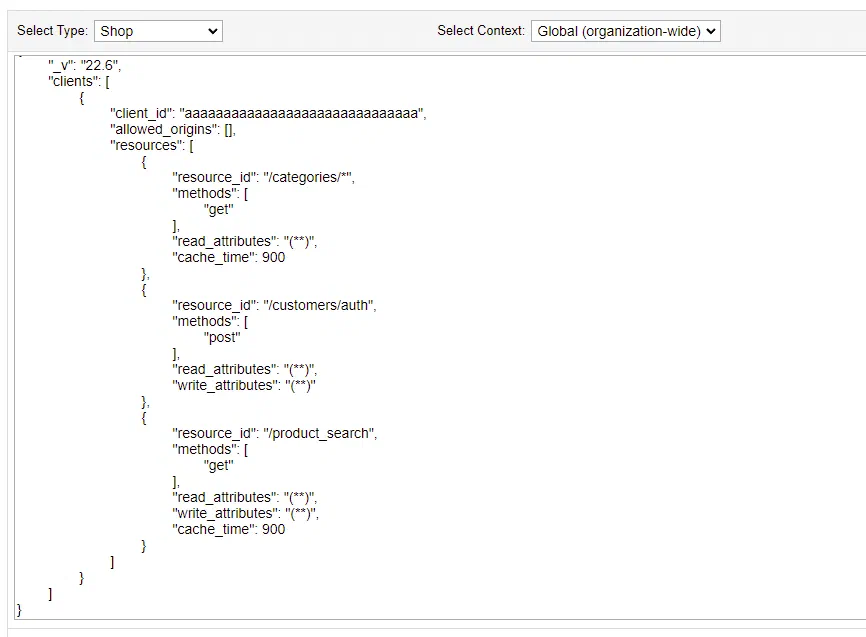Click the "clients": [ line
Viewport: 866px width, 637px height.
[79, 81]
